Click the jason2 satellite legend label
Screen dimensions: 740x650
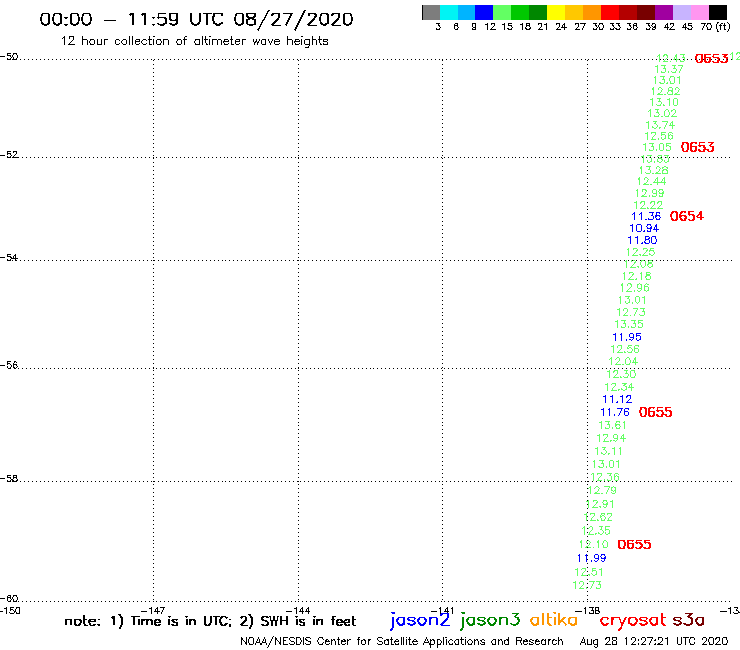click(420, 620)
